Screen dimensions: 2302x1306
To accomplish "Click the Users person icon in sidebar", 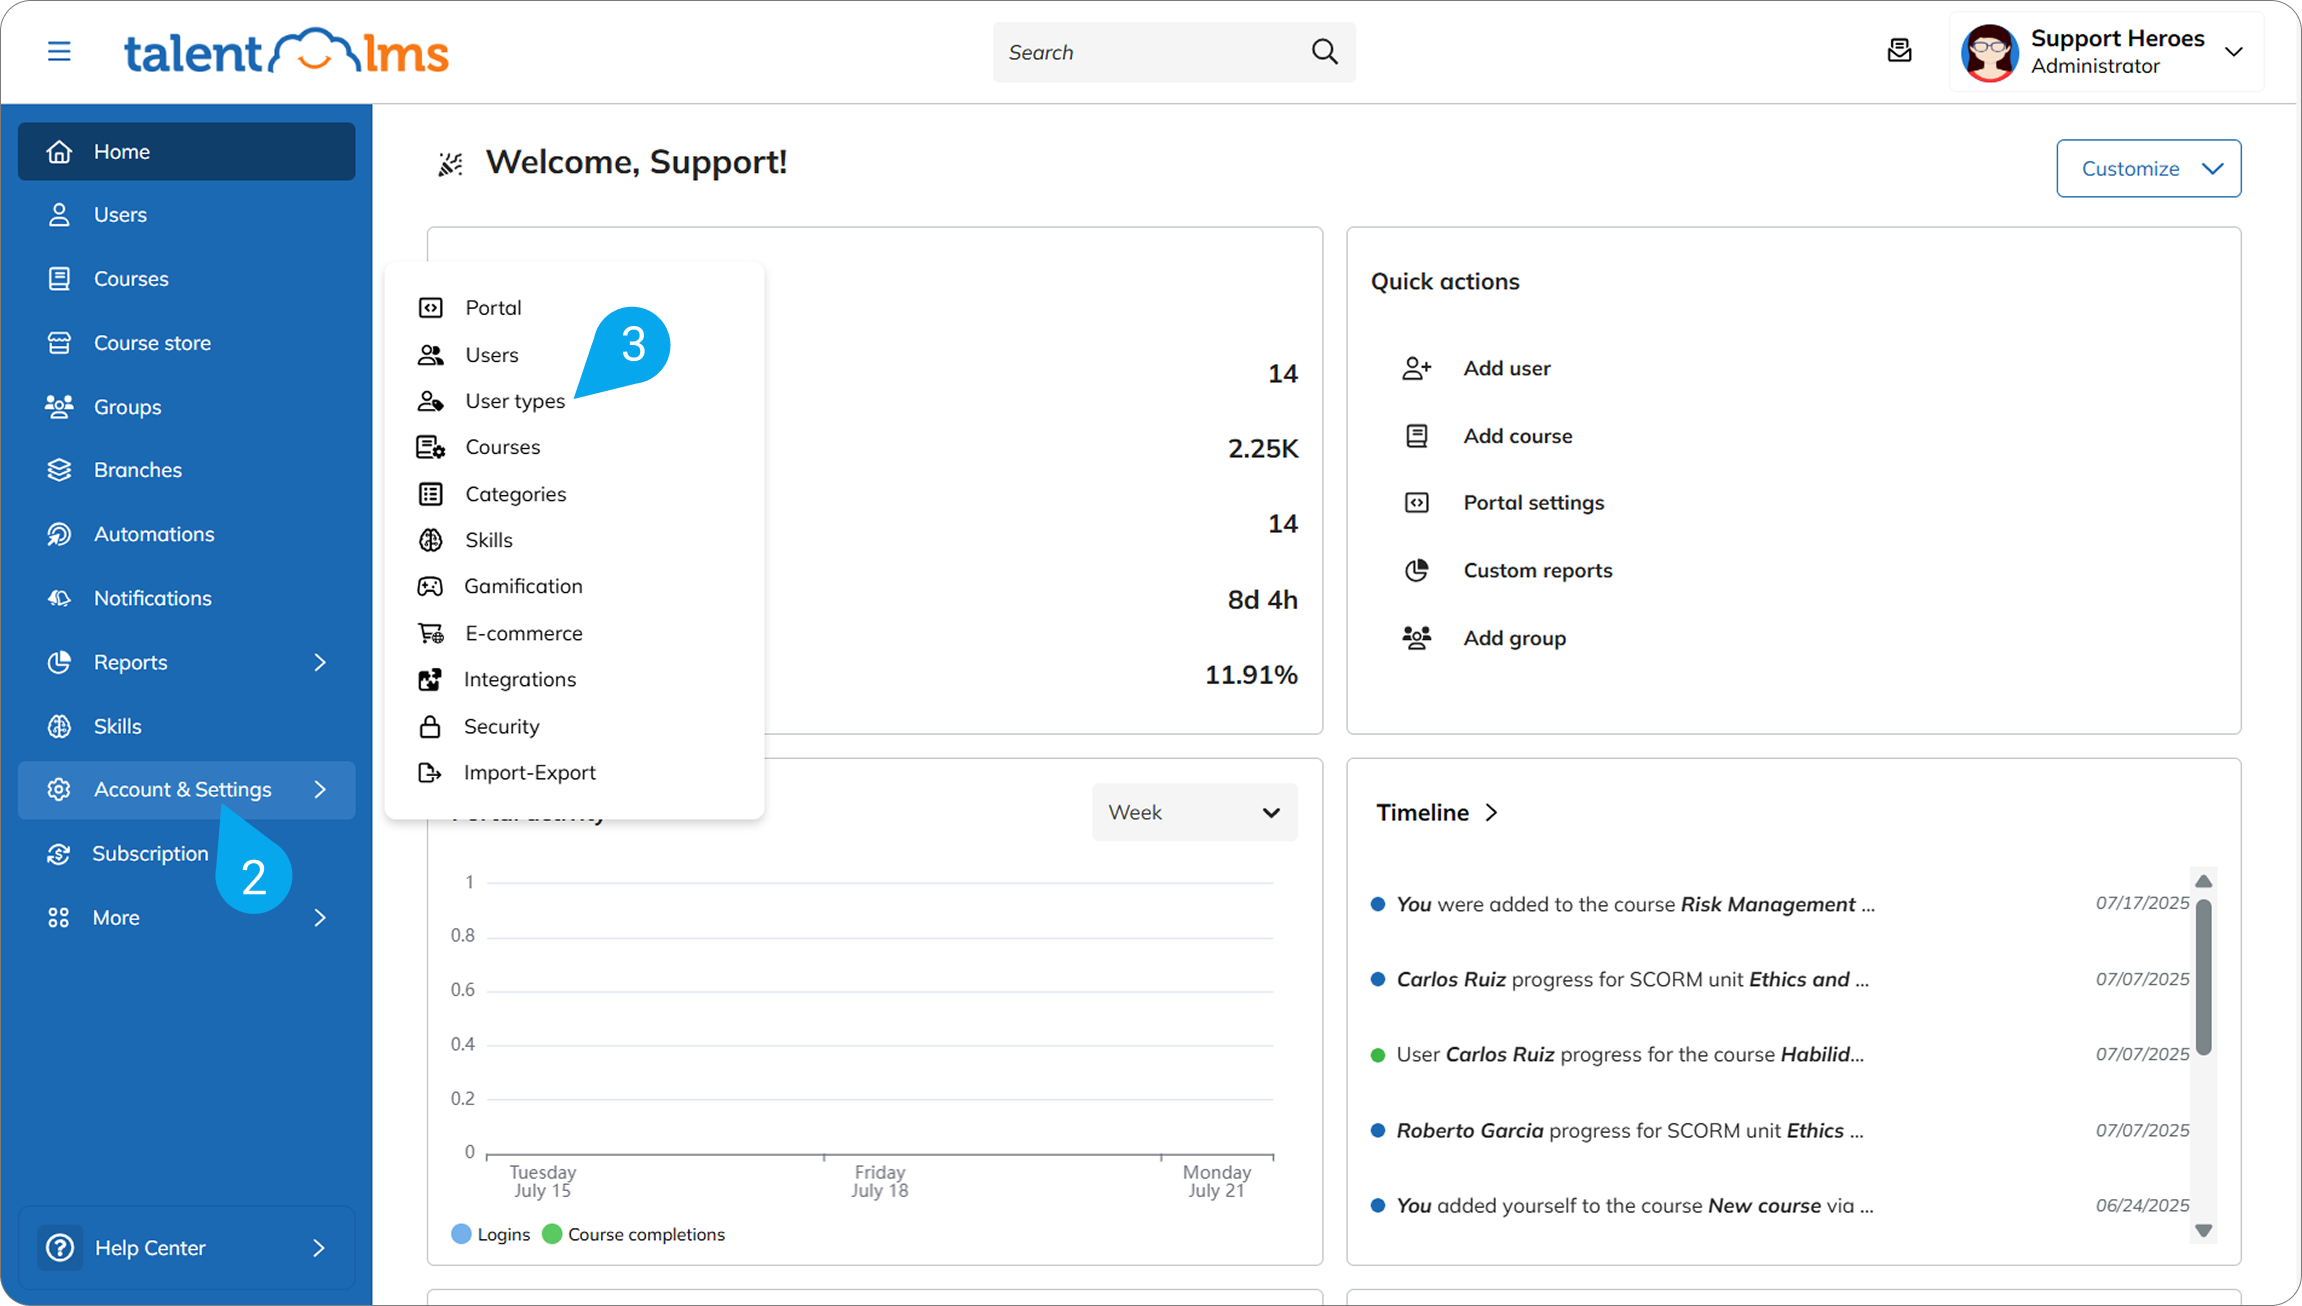I will [x=59, y=214].
